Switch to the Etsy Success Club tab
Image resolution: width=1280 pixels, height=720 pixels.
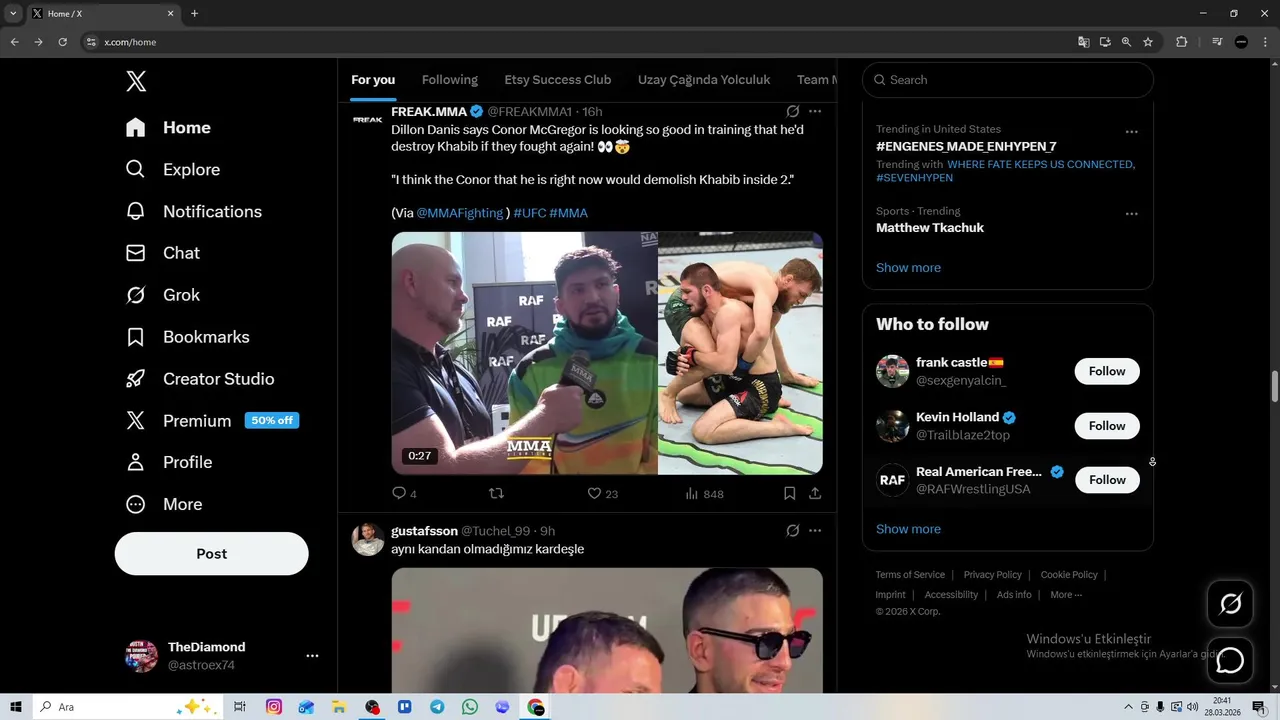coord(558,80)
